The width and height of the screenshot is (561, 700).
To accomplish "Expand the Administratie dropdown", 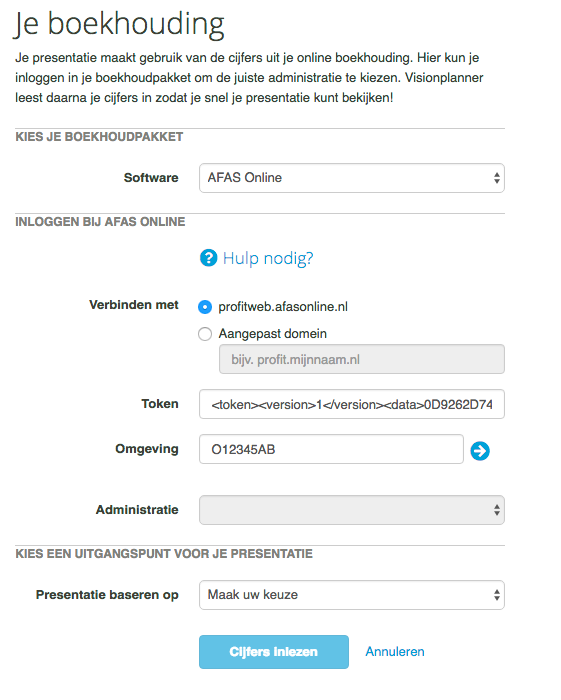I will 352,510.
